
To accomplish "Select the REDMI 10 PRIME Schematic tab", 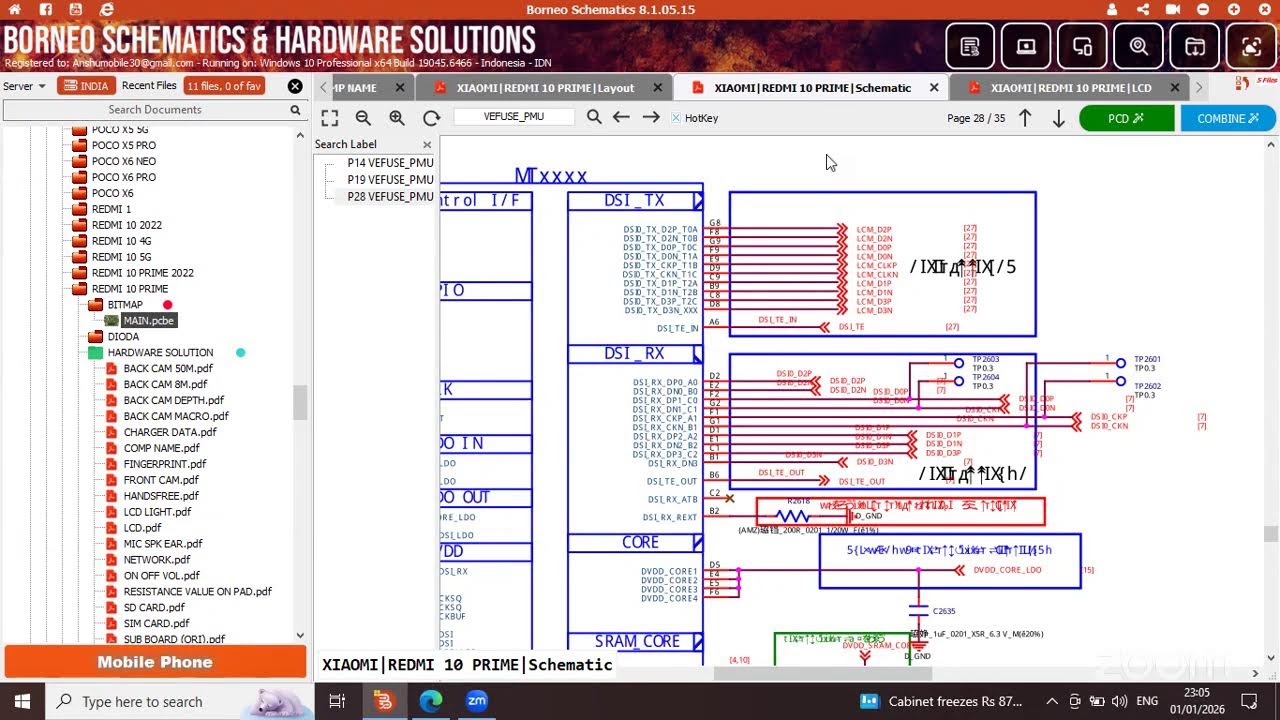I will (812, 88).
